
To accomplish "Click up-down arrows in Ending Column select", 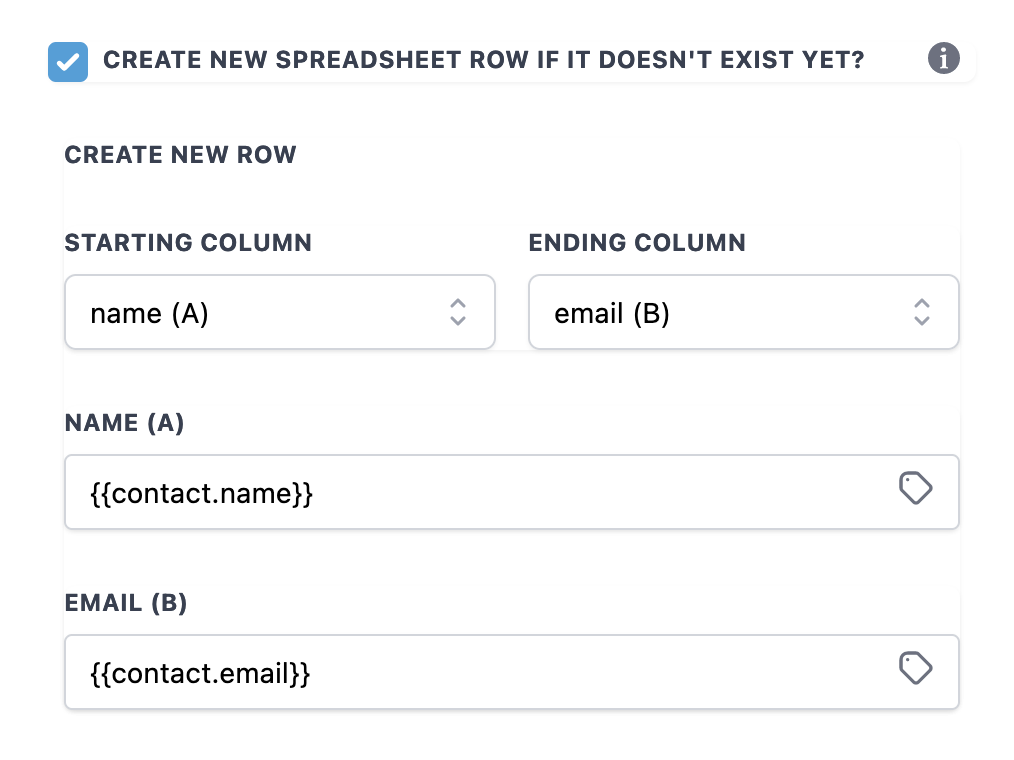I will 922,312.
